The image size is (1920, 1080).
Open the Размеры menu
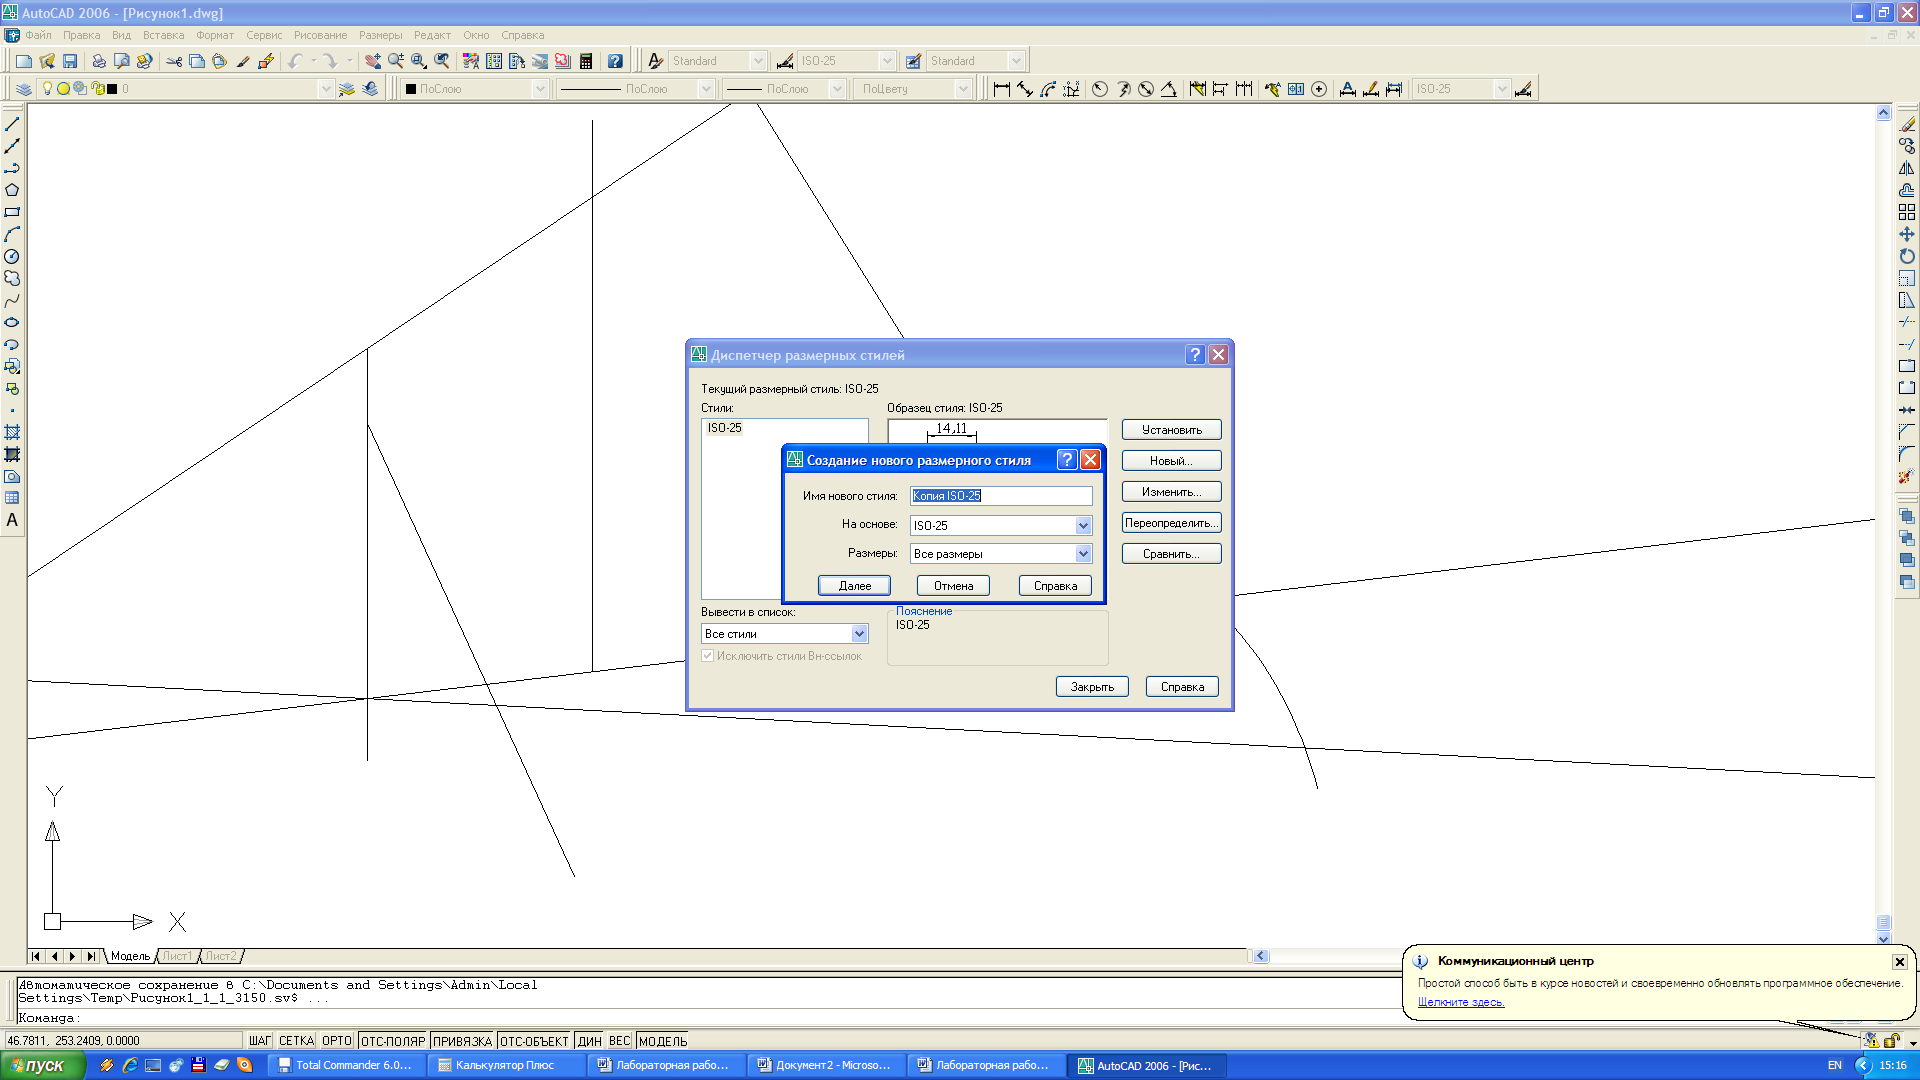tap(380, 35)
